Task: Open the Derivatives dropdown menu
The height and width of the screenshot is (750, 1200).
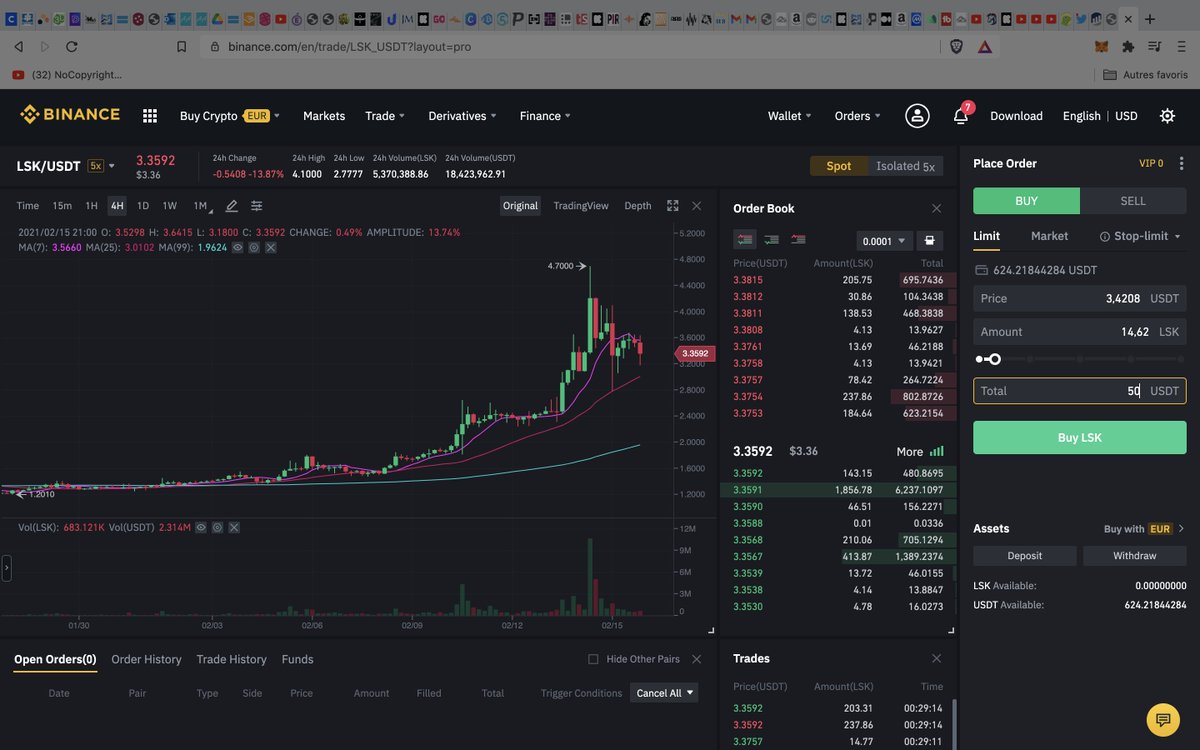Action: pos(463,116)
